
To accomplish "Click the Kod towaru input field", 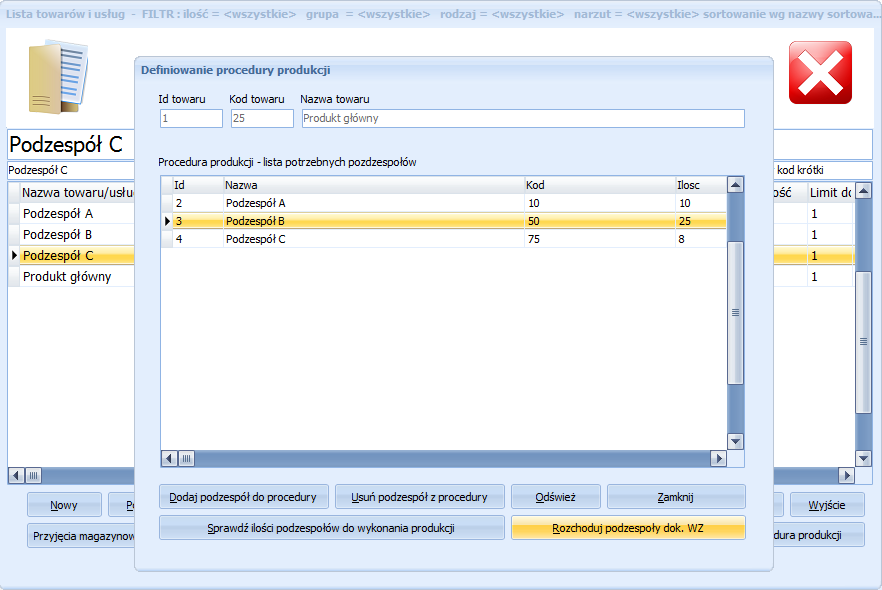I will coord(262,118).
